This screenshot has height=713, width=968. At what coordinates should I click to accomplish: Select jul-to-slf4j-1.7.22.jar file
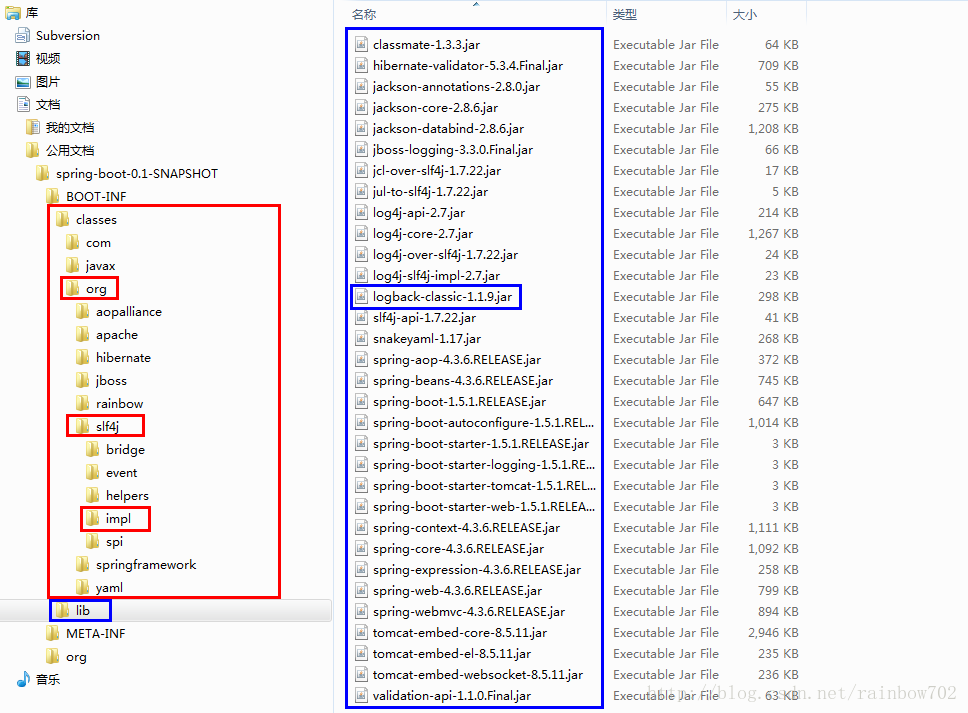click(430, 191)
